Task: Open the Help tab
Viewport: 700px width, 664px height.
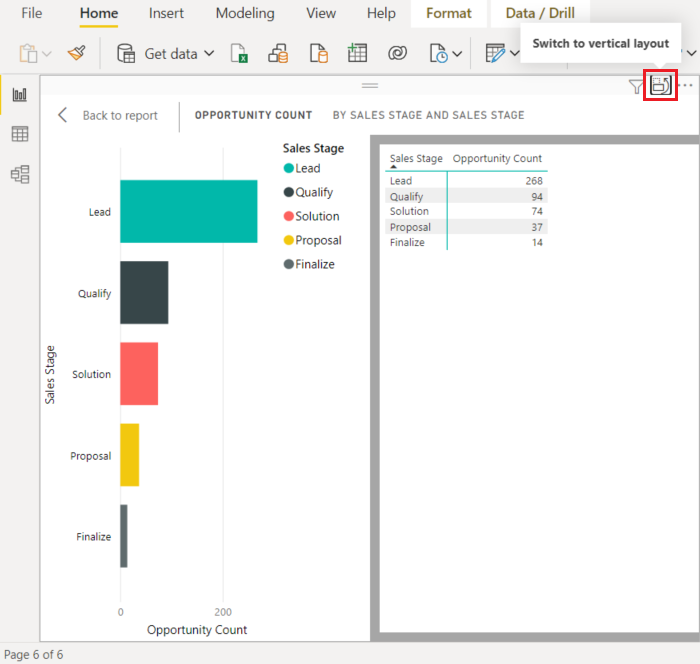Action: [381, 13]
